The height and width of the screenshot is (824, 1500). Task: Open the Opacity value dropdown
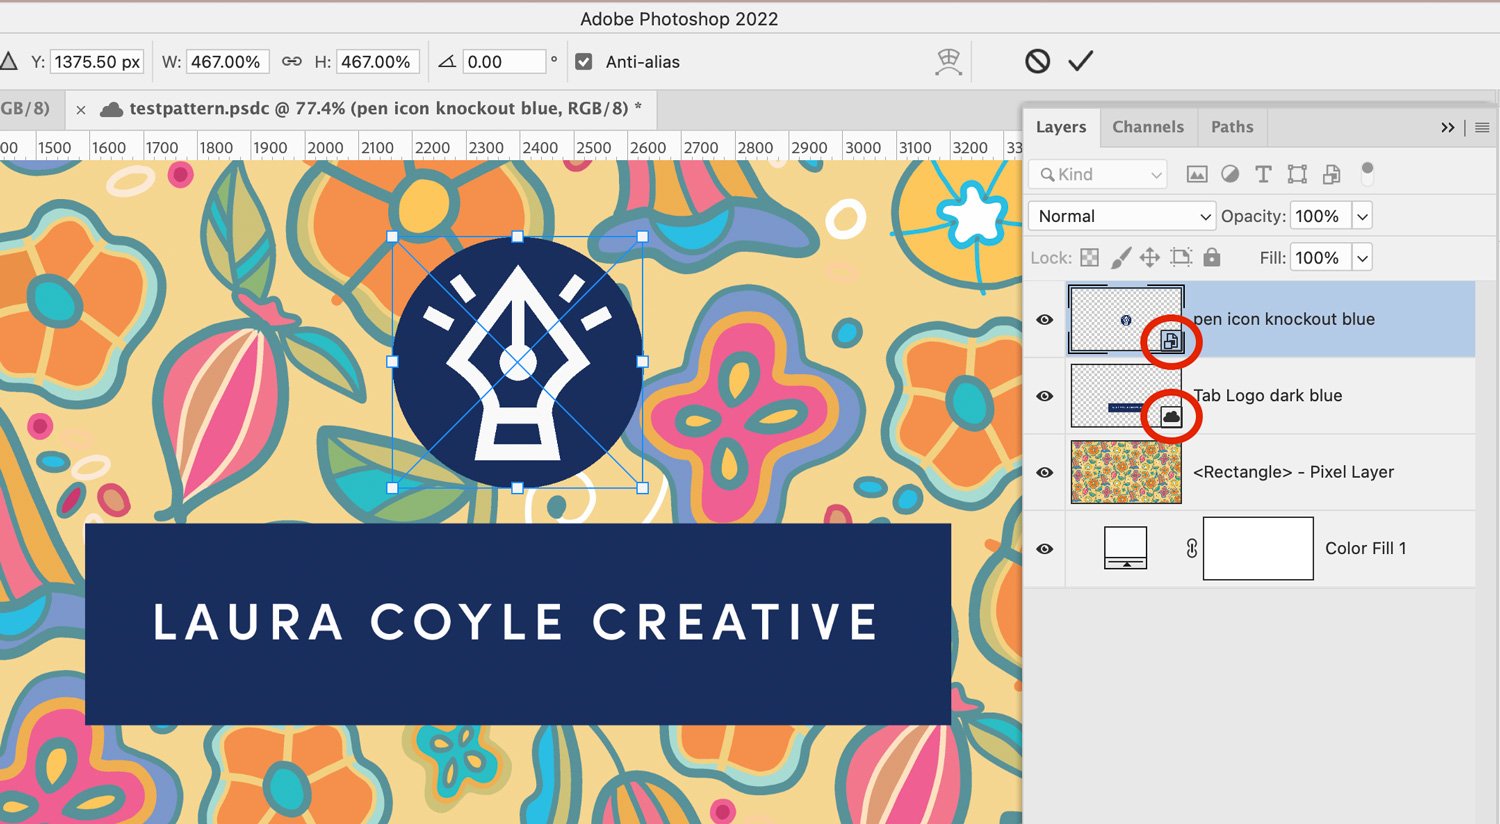[x=1362, y=215]
